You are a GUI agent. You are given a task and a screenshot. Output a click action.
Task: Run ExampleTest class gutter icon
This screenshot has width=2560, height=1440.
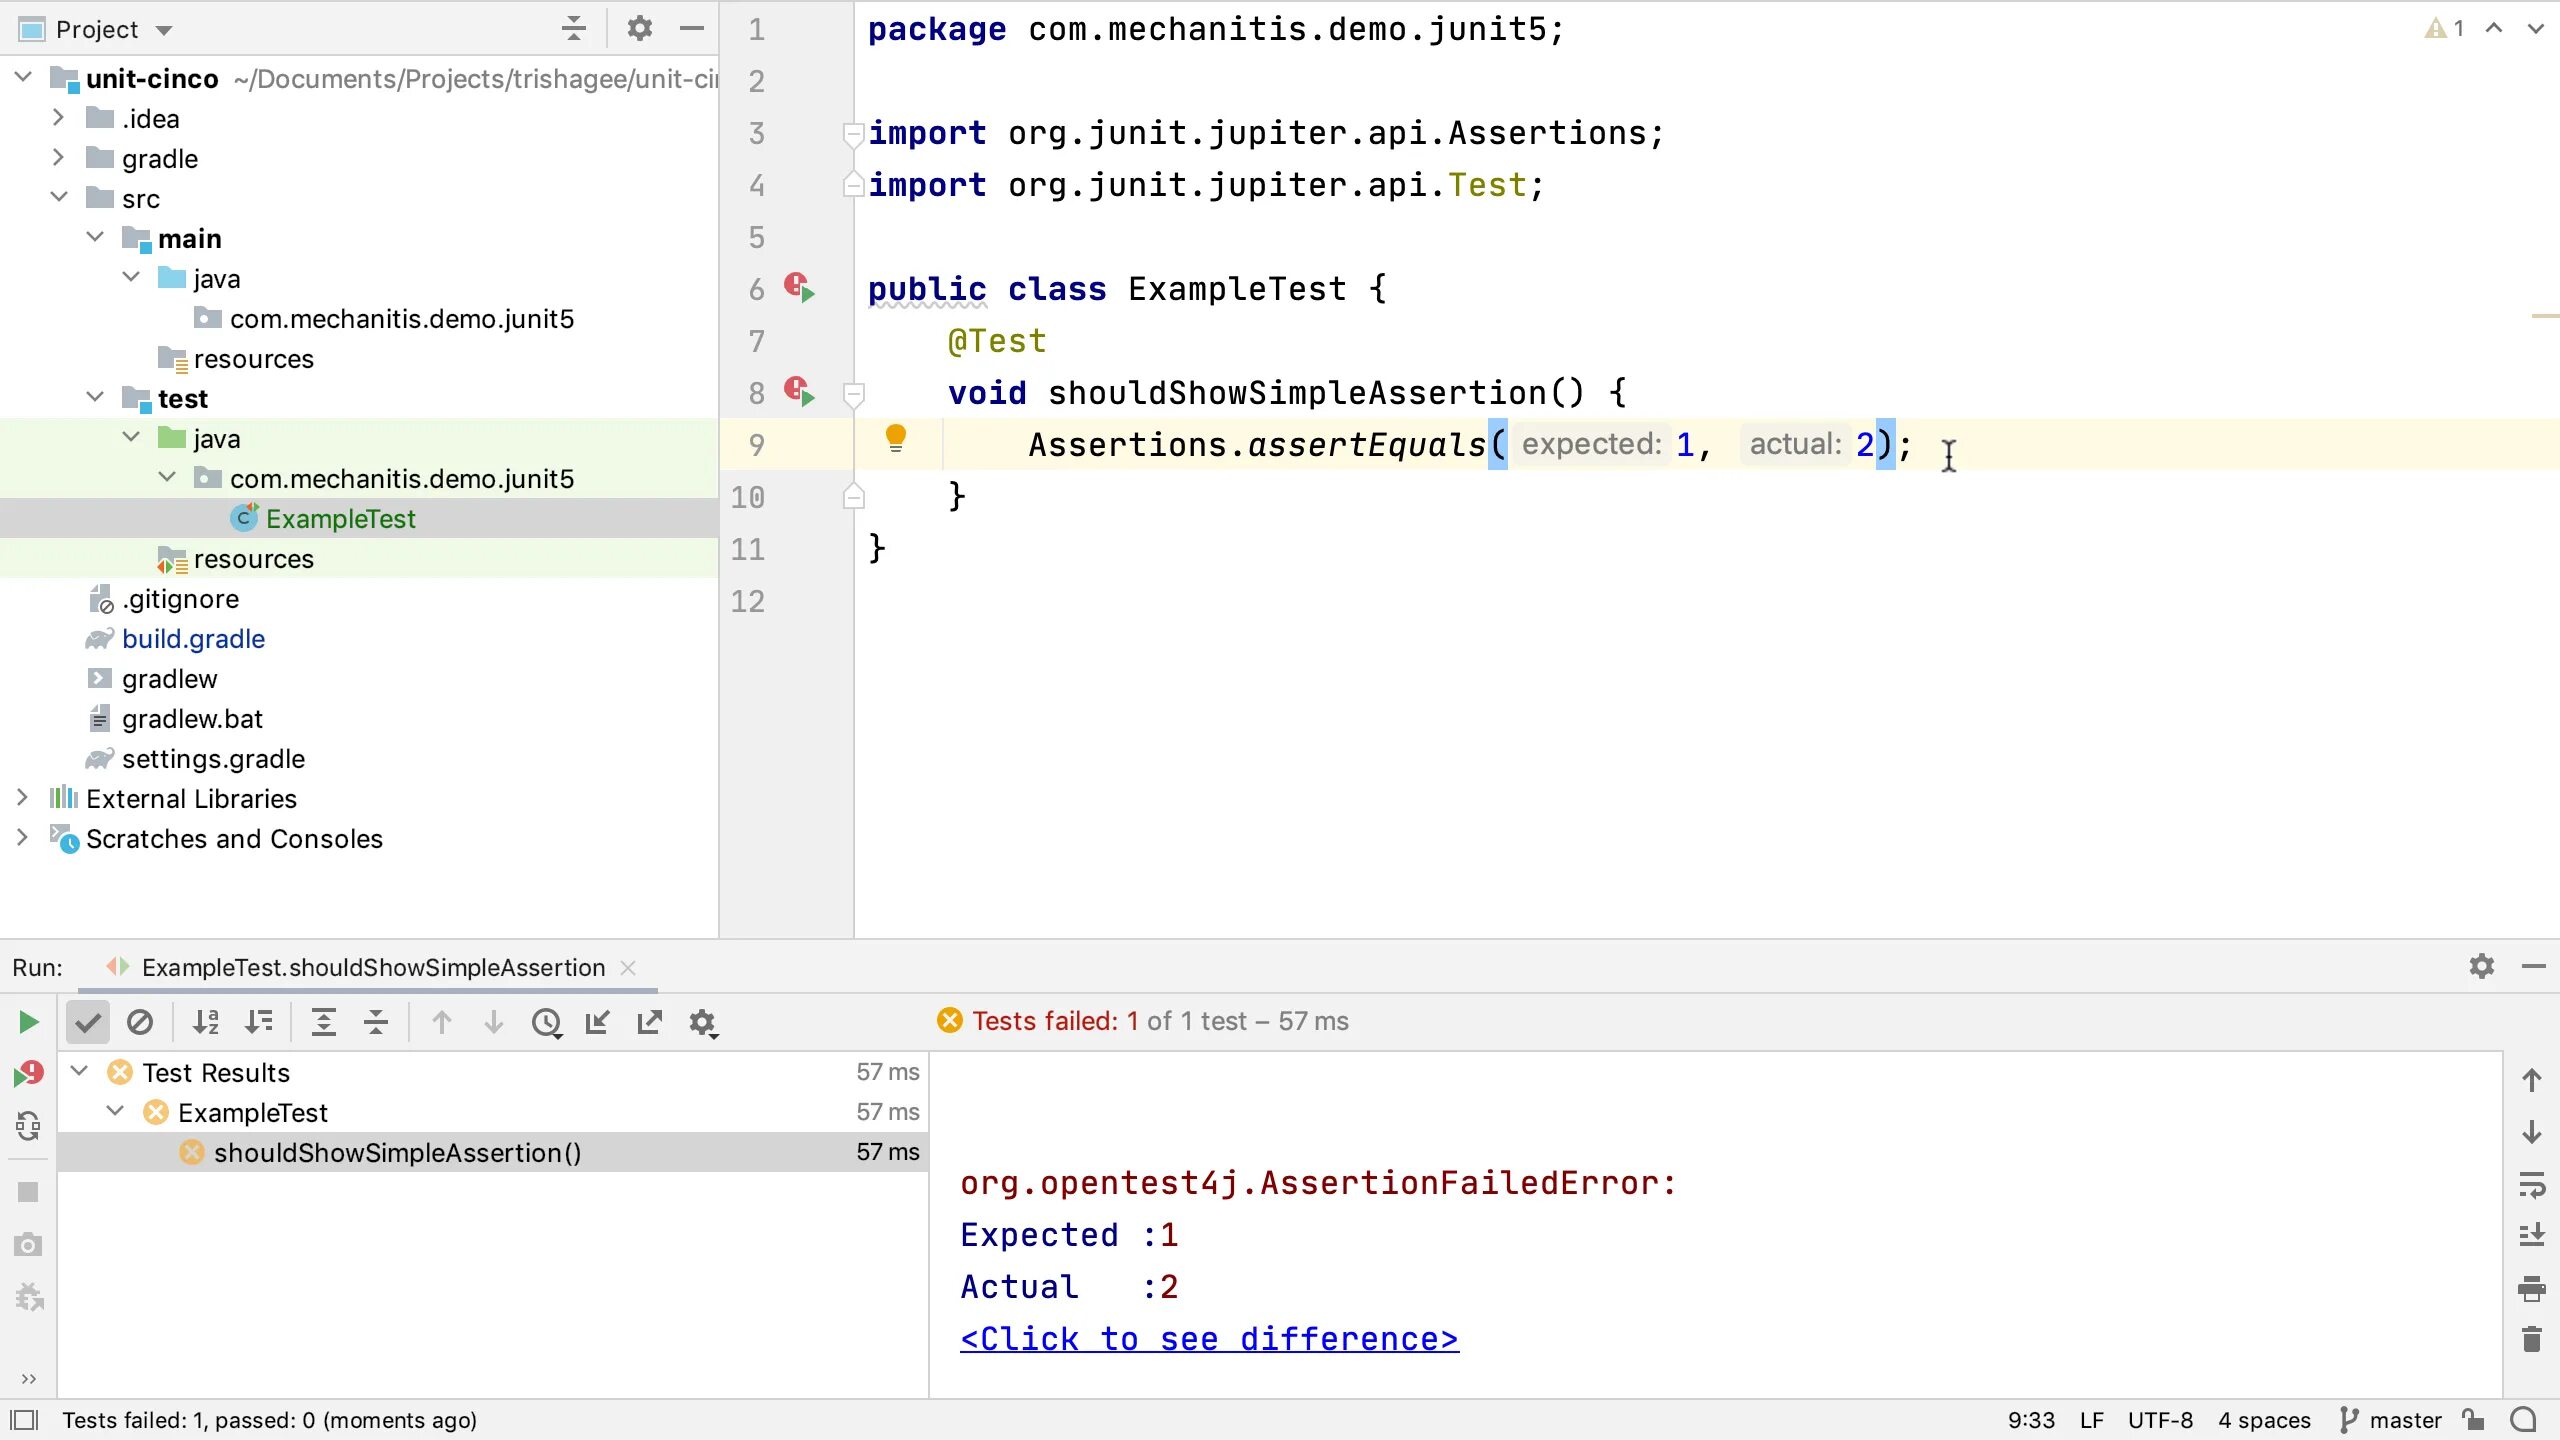[800, 288]
